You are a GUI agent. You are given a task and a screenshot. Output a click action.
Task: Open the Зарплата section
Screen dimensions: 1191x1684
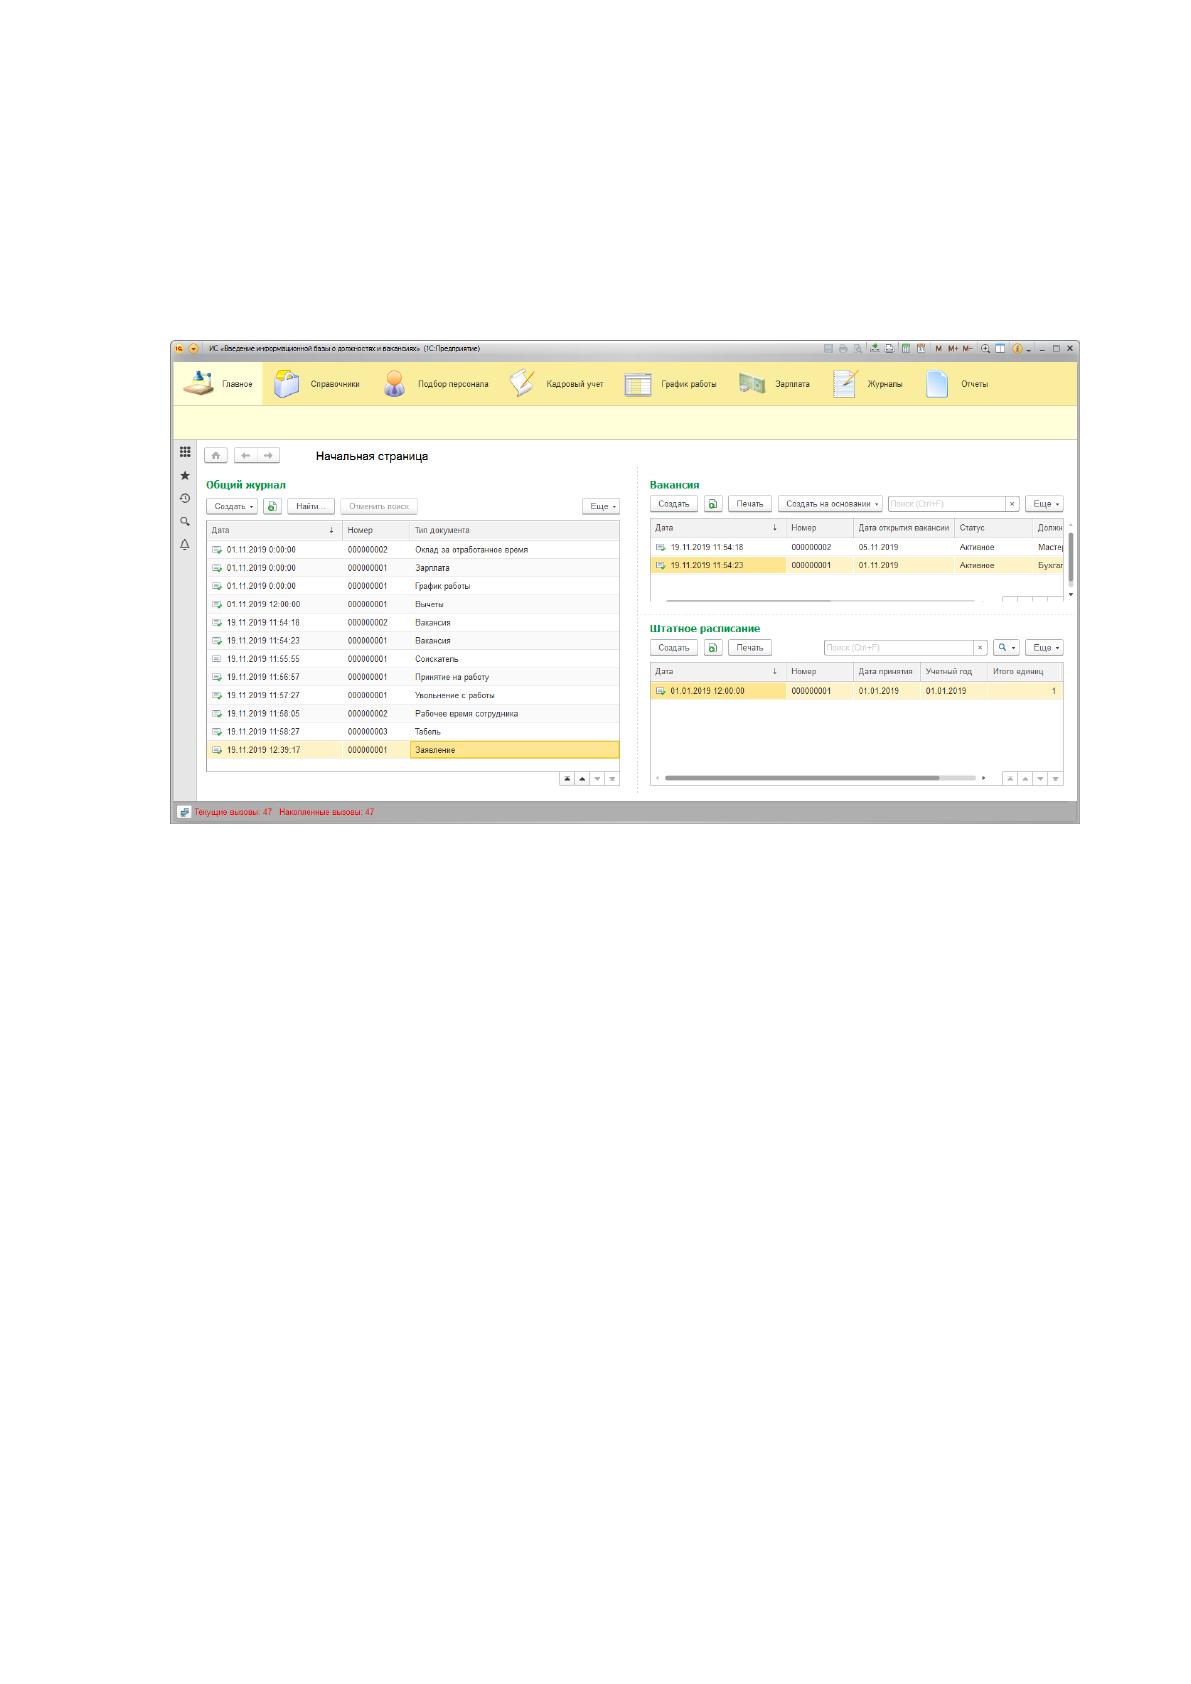tap(775, 384)
